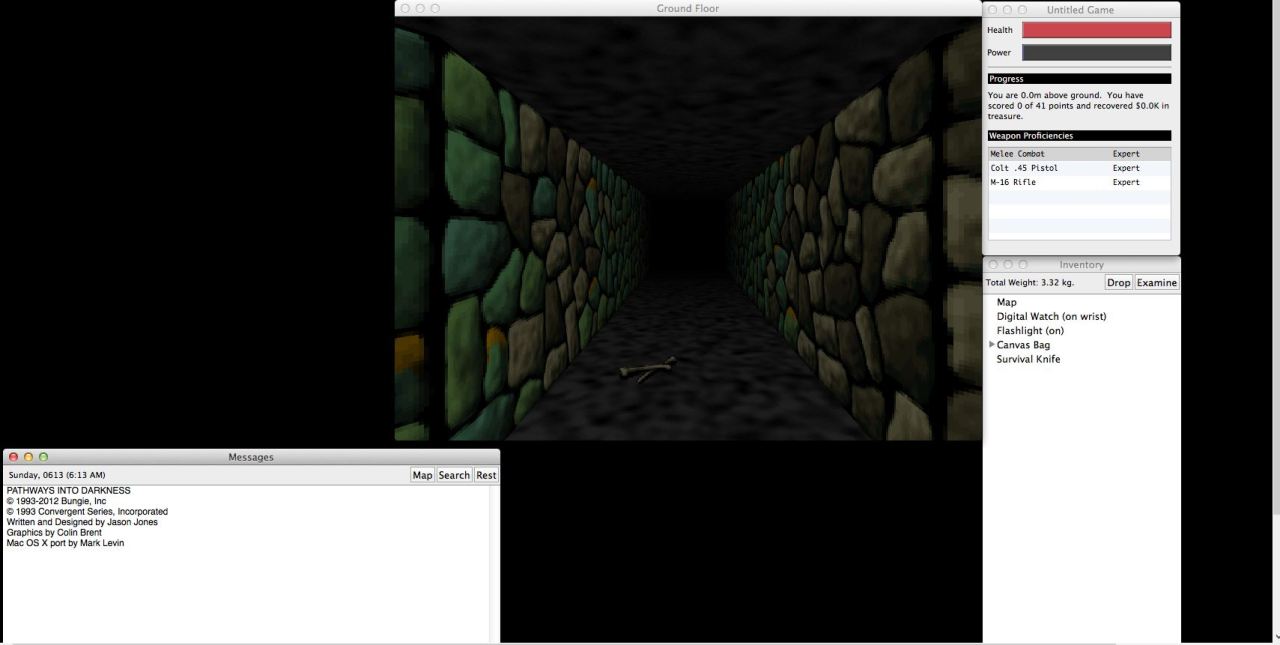The width and height of the screenshot is (1280, 645).
Task: Select the Survival Knife in inventory
Action: [1028, 360]
